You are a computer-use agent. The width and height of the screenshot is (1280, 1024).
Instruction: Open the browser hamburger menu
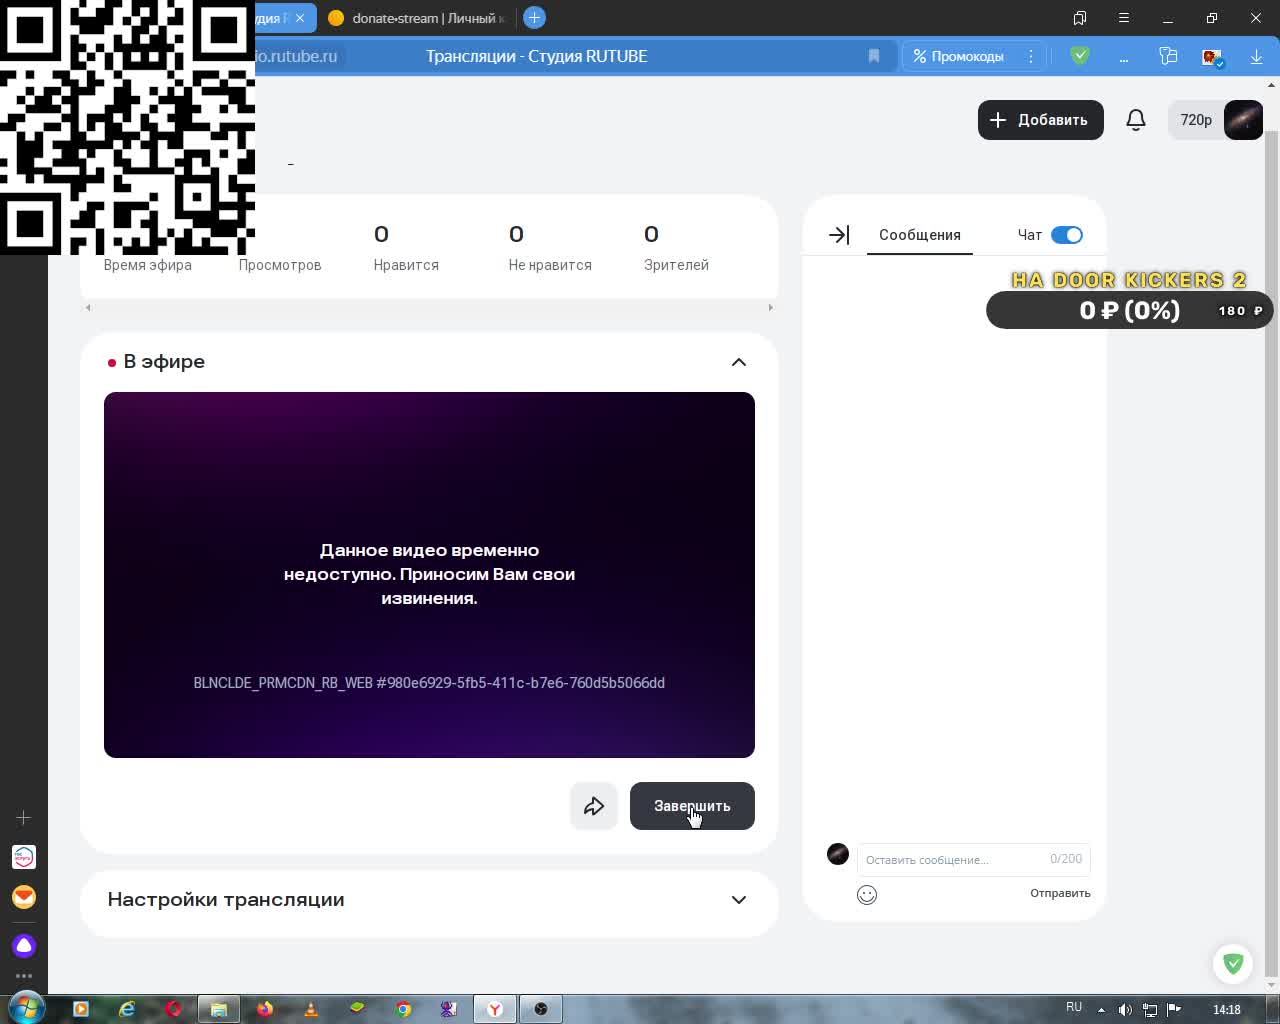(x=1124, y=18)
